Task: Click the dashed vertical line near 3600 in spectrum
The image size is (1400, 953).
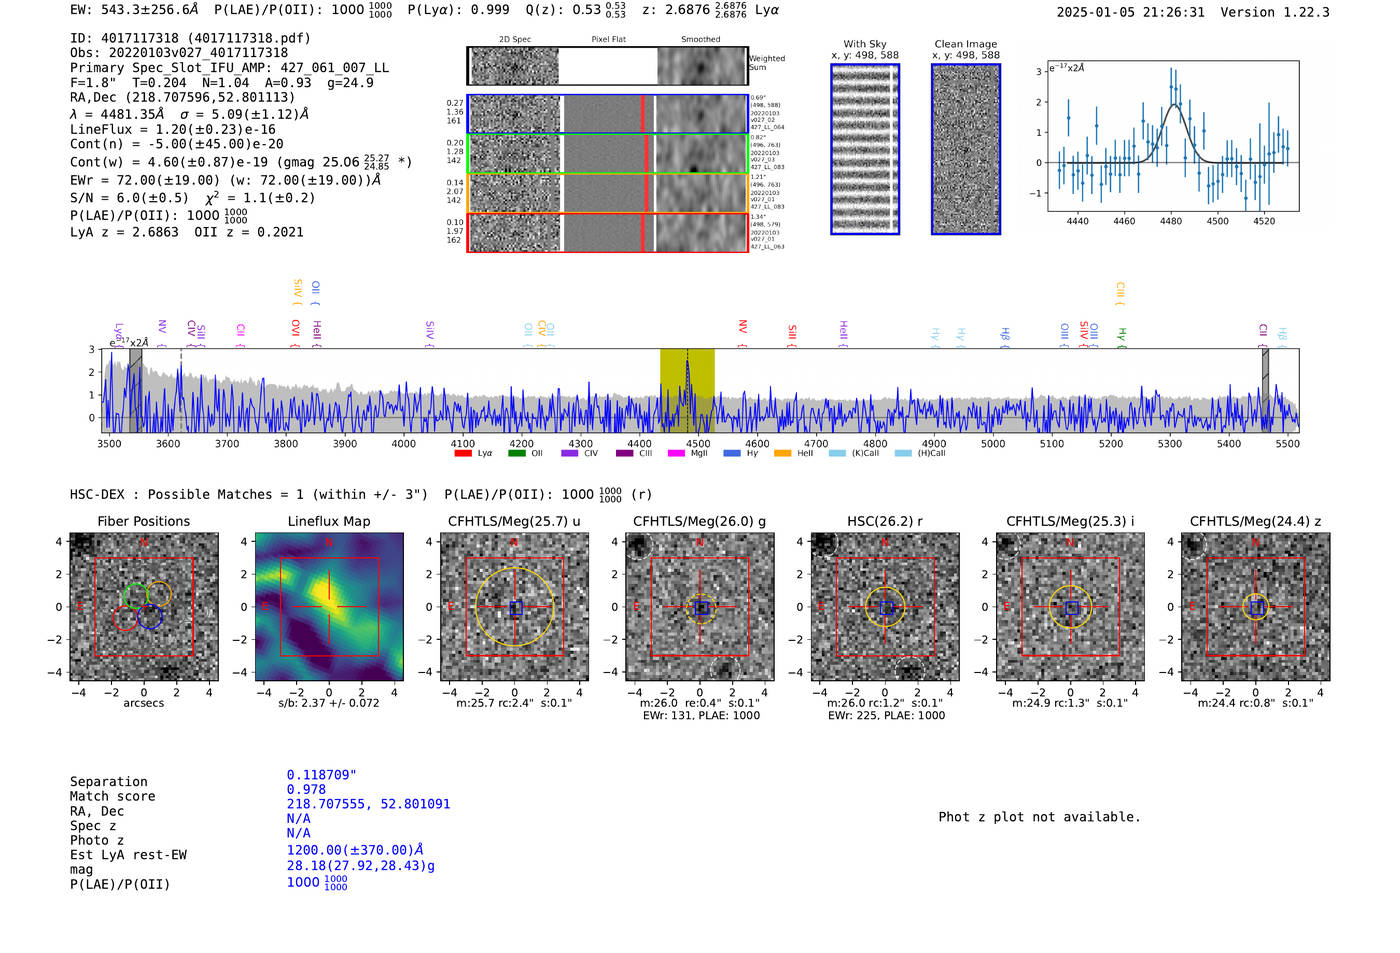Action: click(x=181, y=390)
